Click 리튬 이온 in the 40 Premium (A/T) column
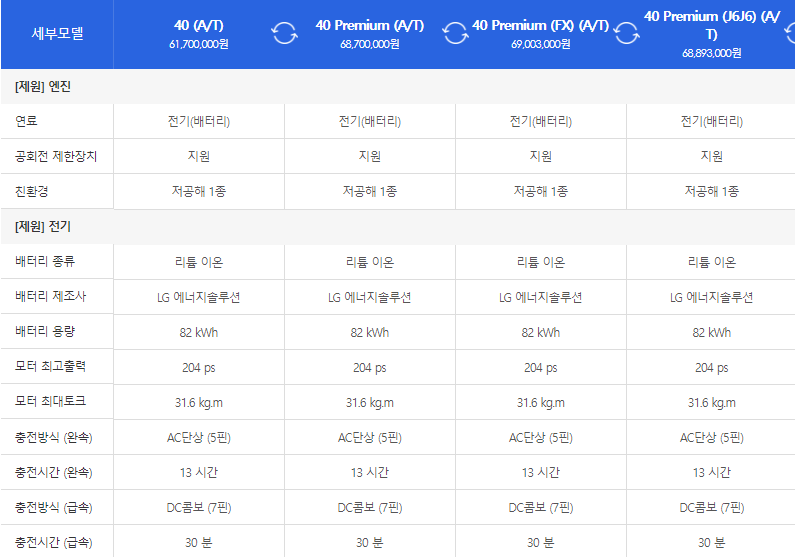 (370, 262)
